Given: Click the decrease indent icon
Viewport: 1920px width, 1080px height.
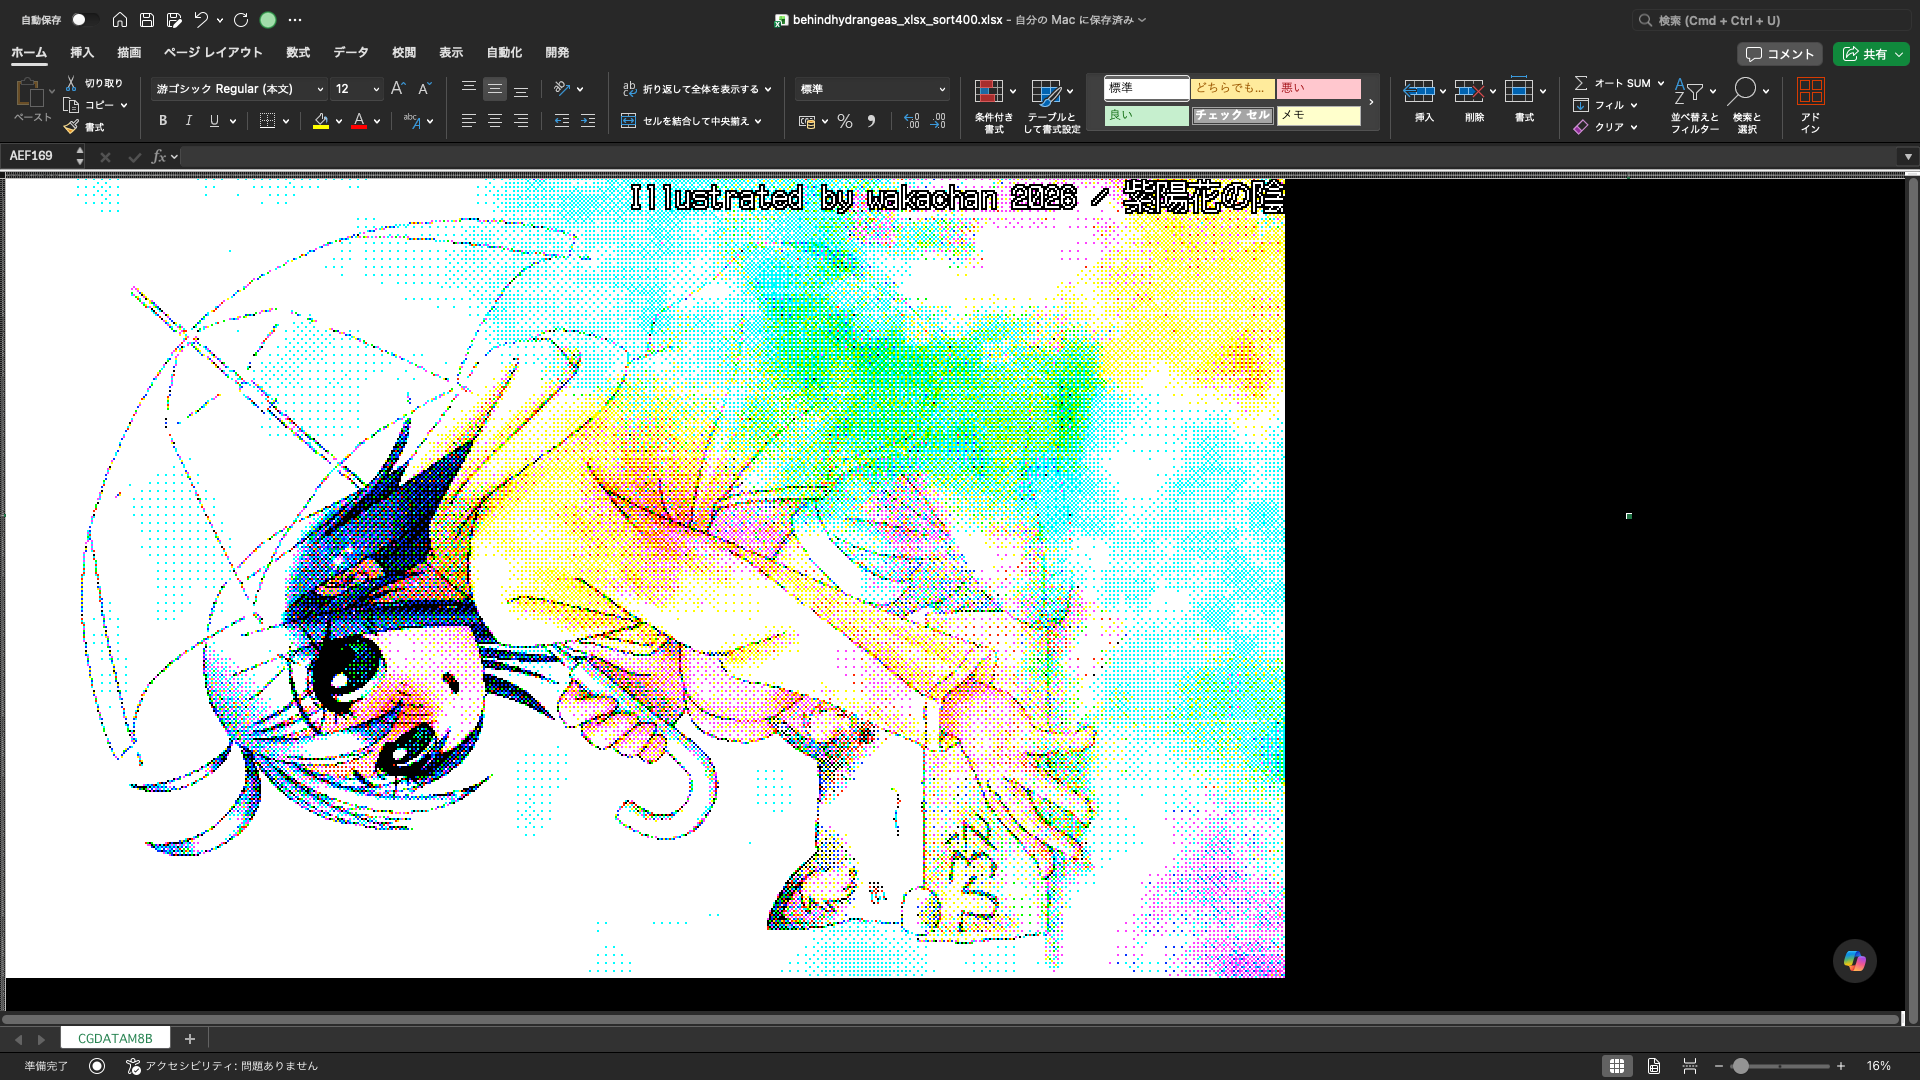Looking at the screenshot, I should tap(562, 121).
